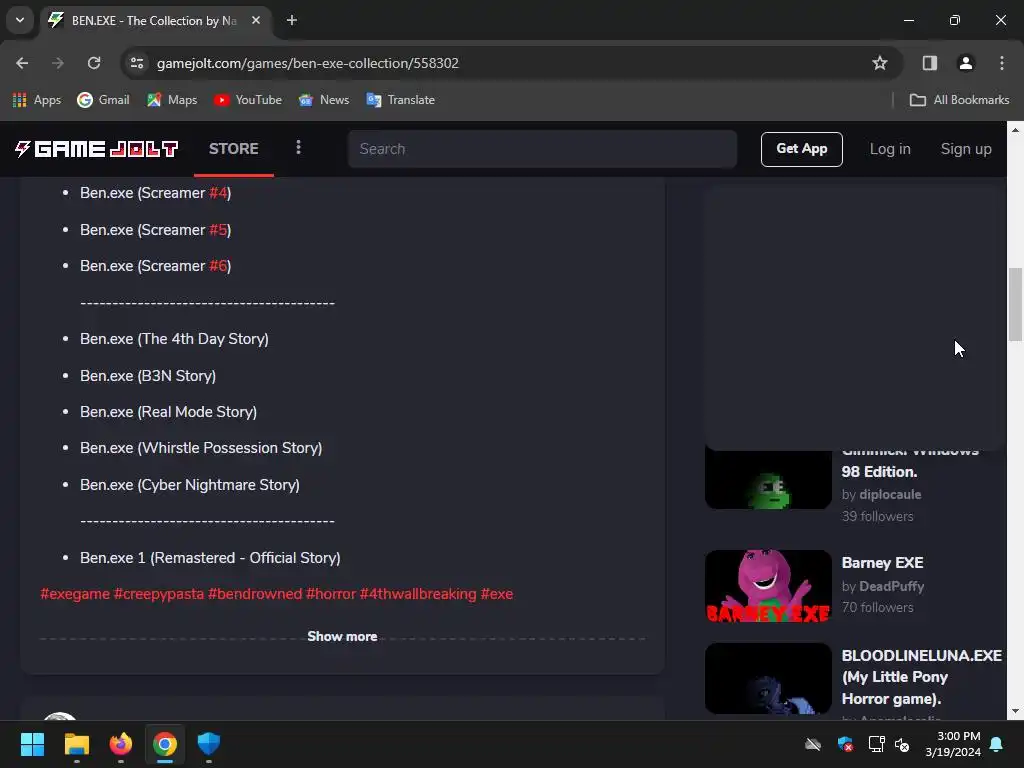Open the YouTube bookmark

(248, 100)
